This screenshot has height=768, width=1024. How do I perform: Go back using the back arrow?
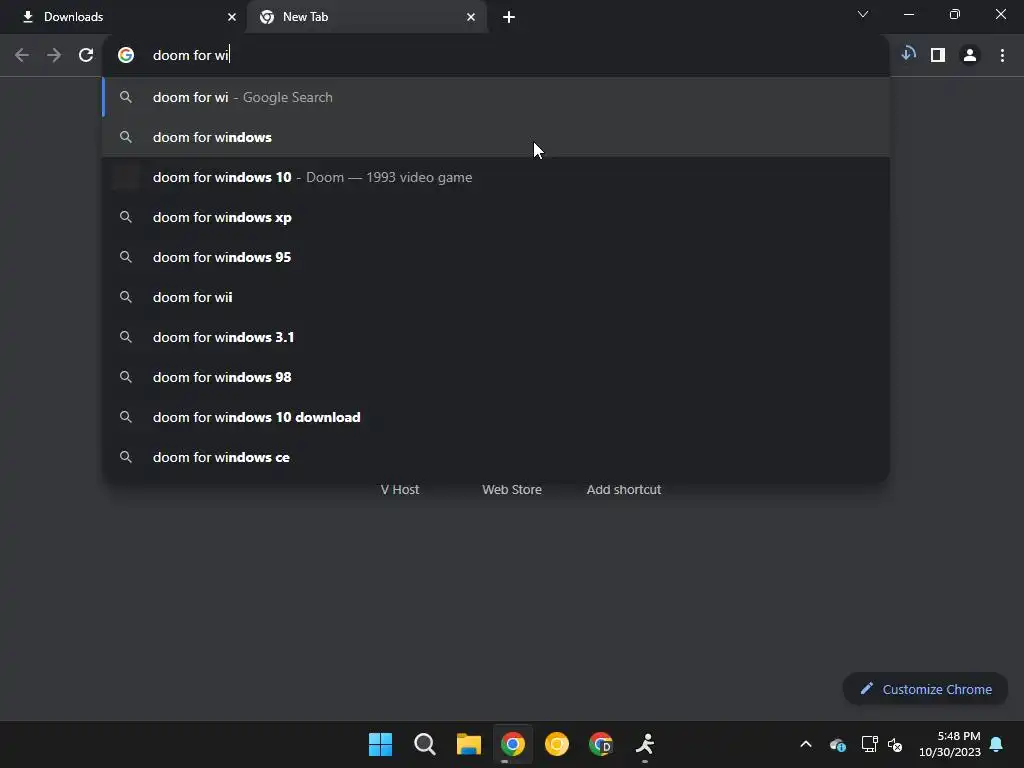click(22, 55)
